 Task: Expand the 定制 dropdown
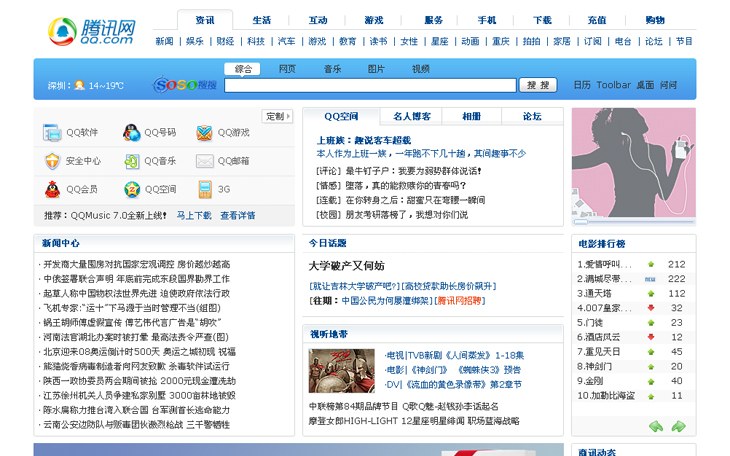pyautogui.click(x=277, y=117)
